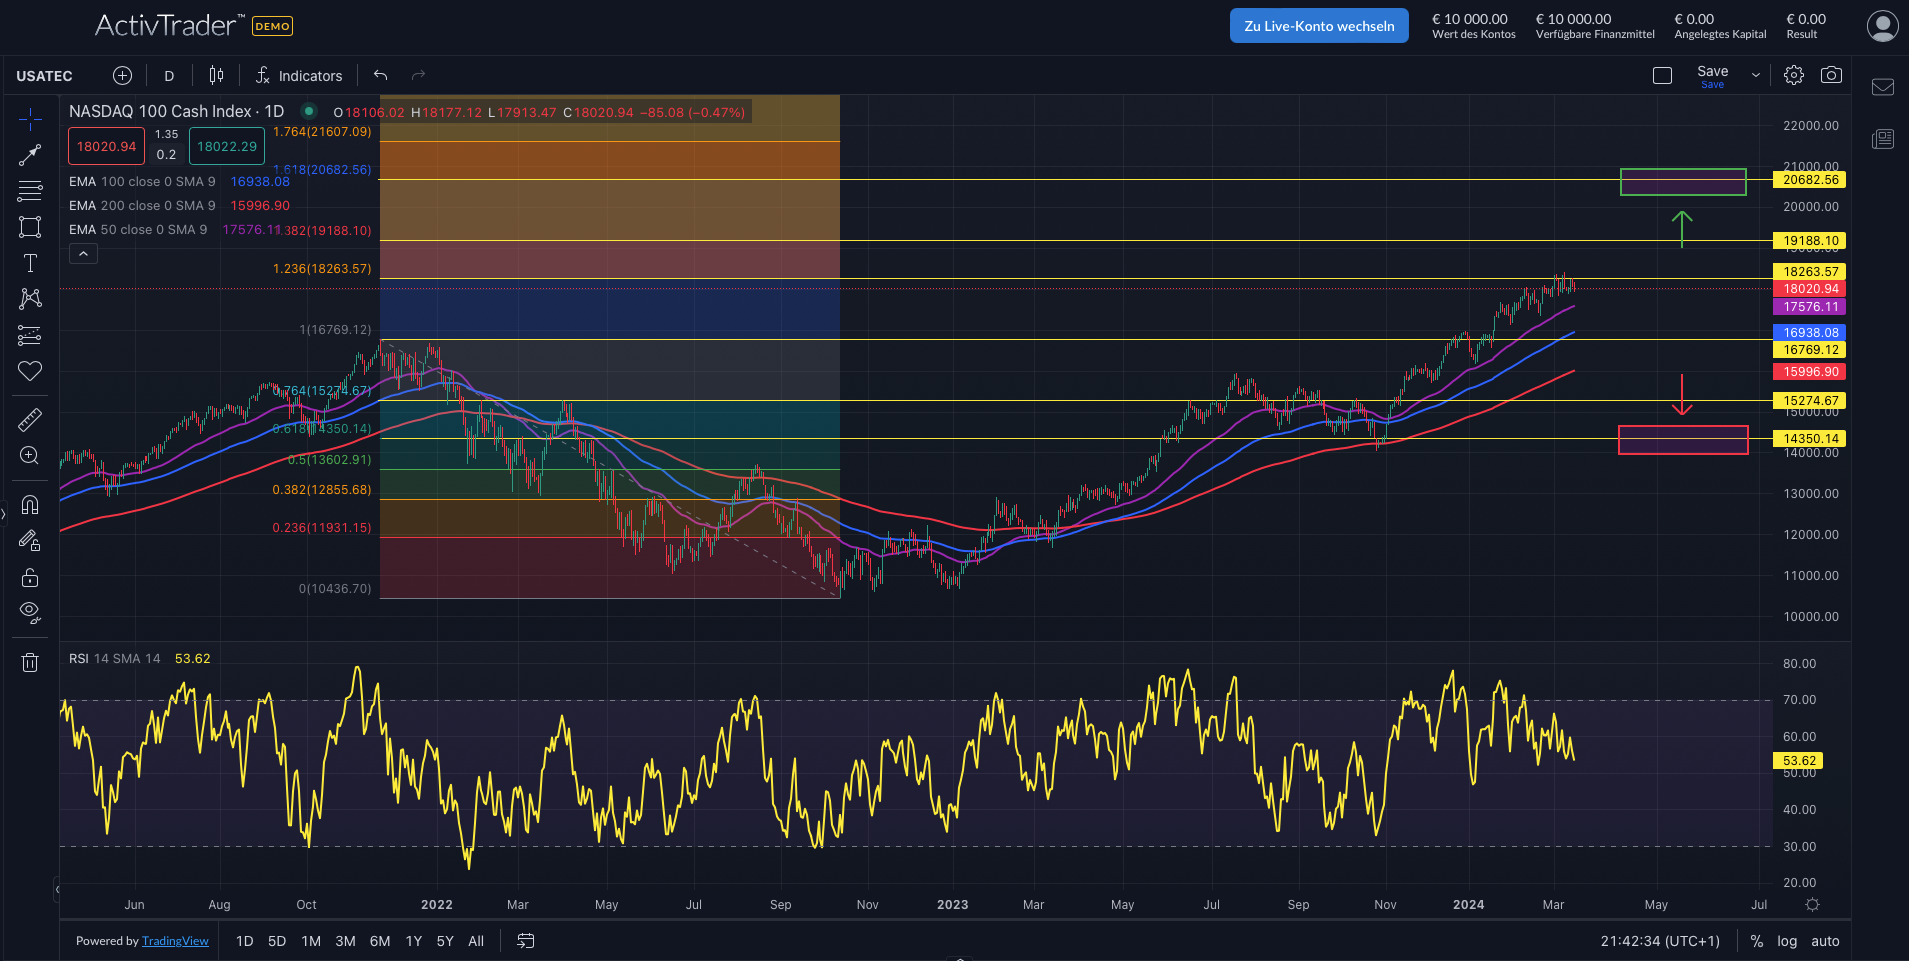The image size is (1909, 961).
Task: Toggle magnet mode for drawings
Action: tap(30, 505)
